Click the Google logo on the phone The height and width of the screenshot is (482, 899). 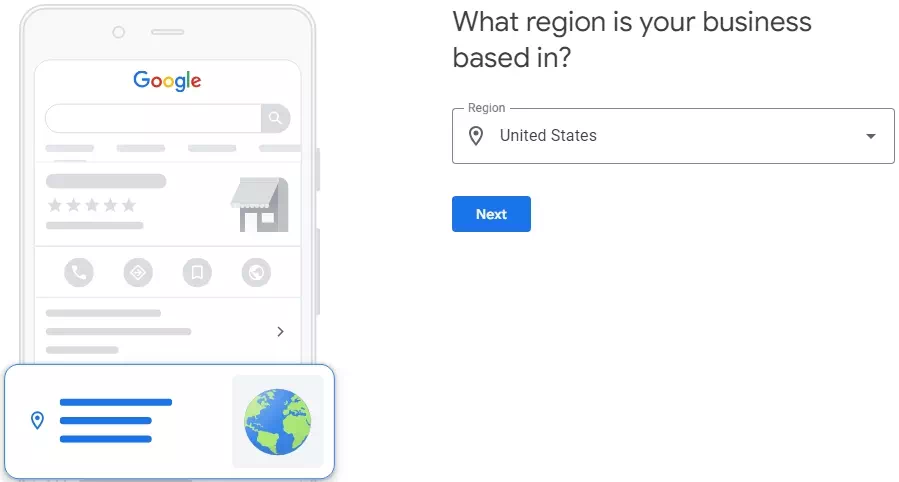167,81
